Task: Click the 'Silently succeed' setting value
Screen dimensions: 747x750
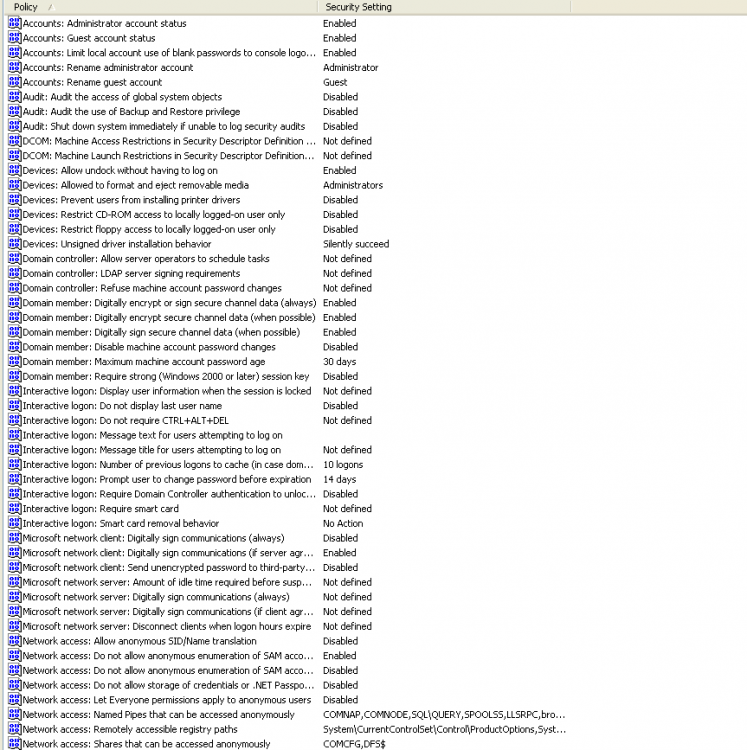Action: [356, 244]
